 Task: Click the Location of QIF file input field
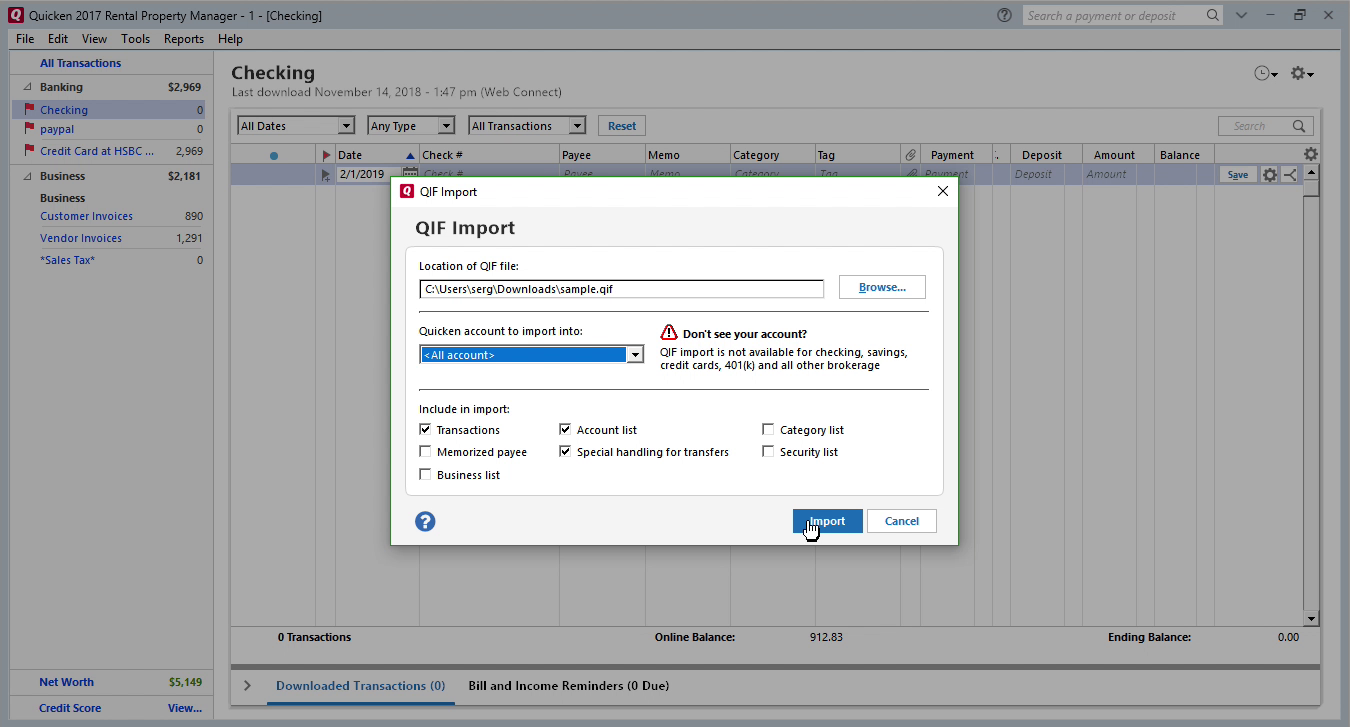coord(621,288)
